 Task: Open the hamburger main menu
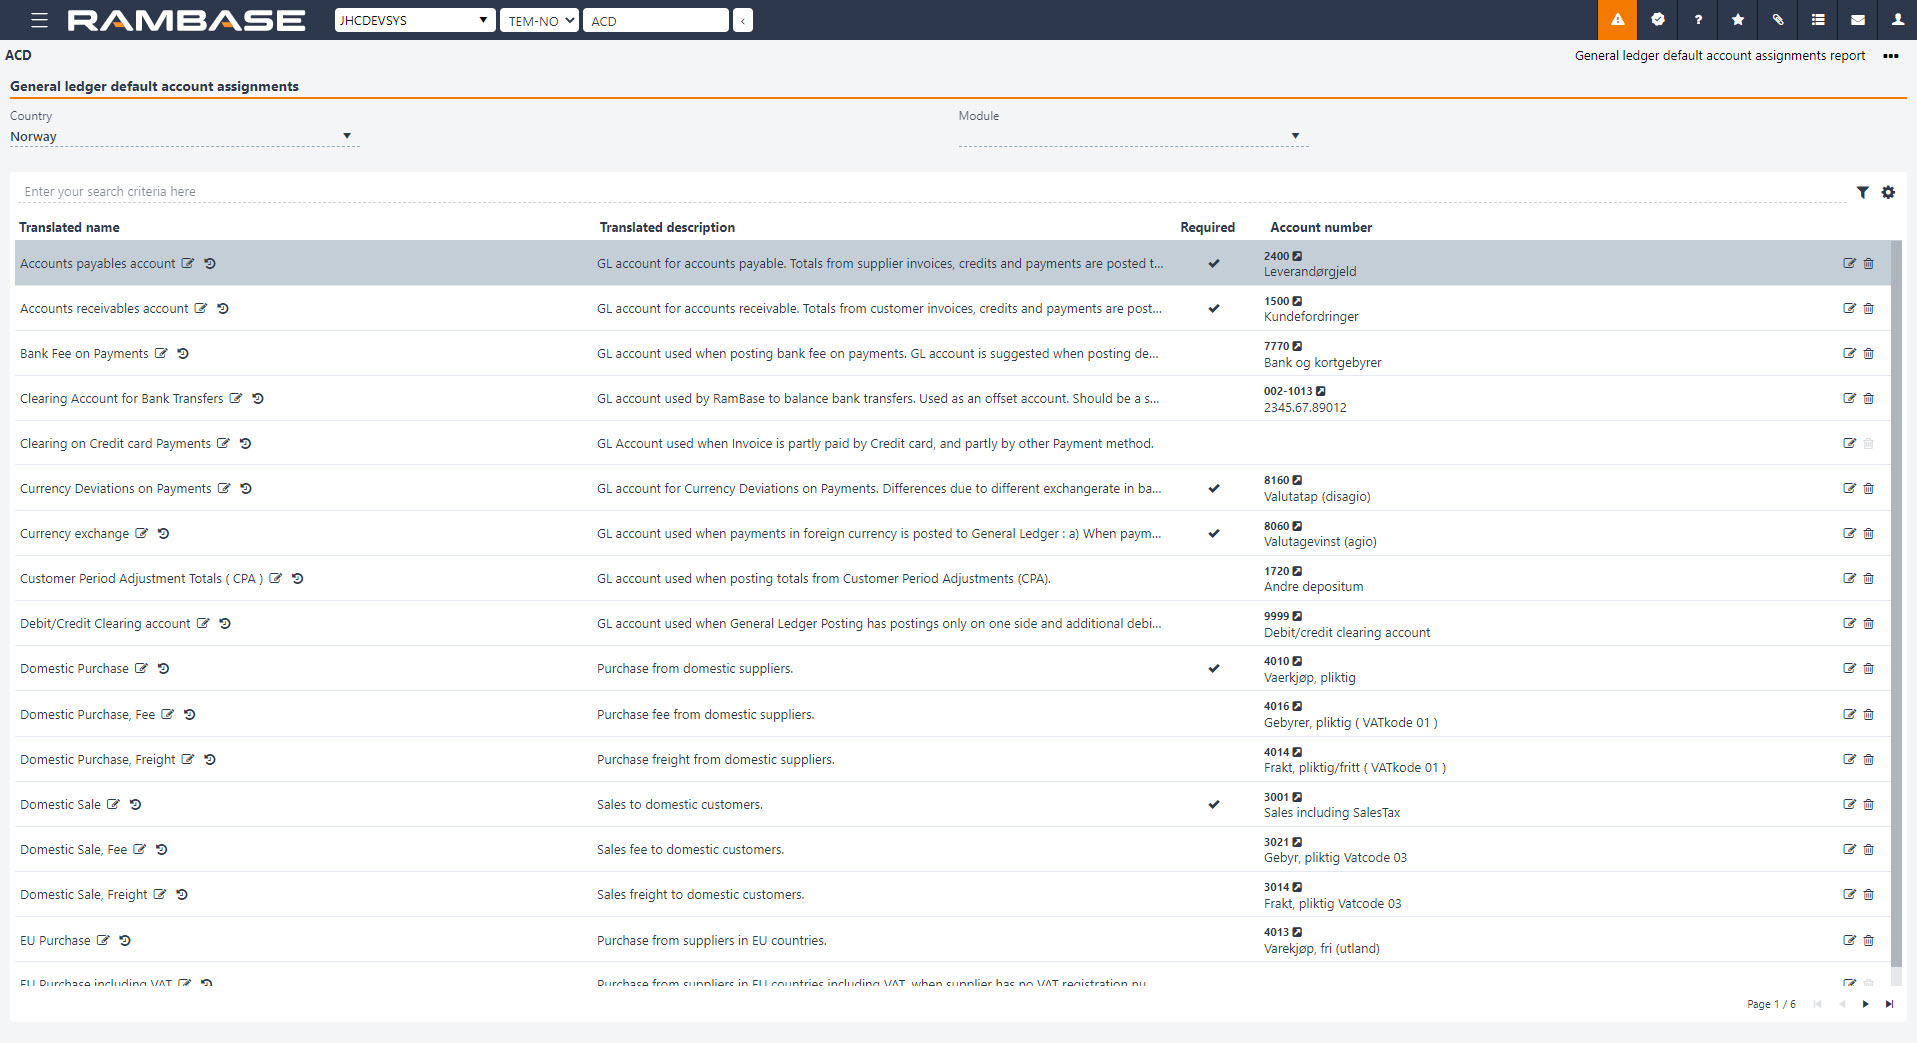pos(39,20)
